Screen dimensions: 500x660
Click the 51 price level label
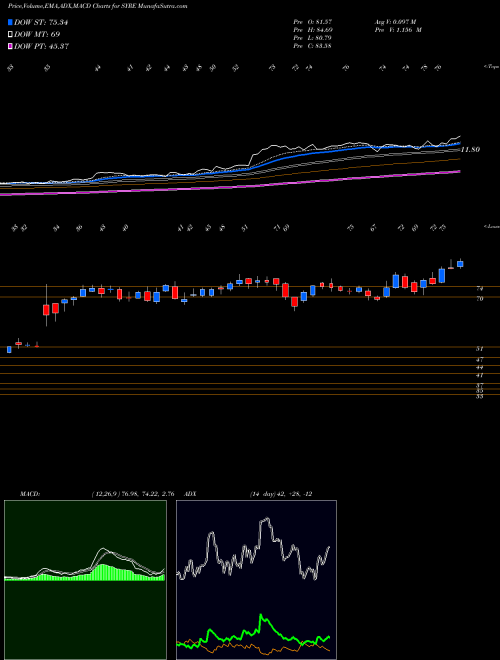pos(479,349)
